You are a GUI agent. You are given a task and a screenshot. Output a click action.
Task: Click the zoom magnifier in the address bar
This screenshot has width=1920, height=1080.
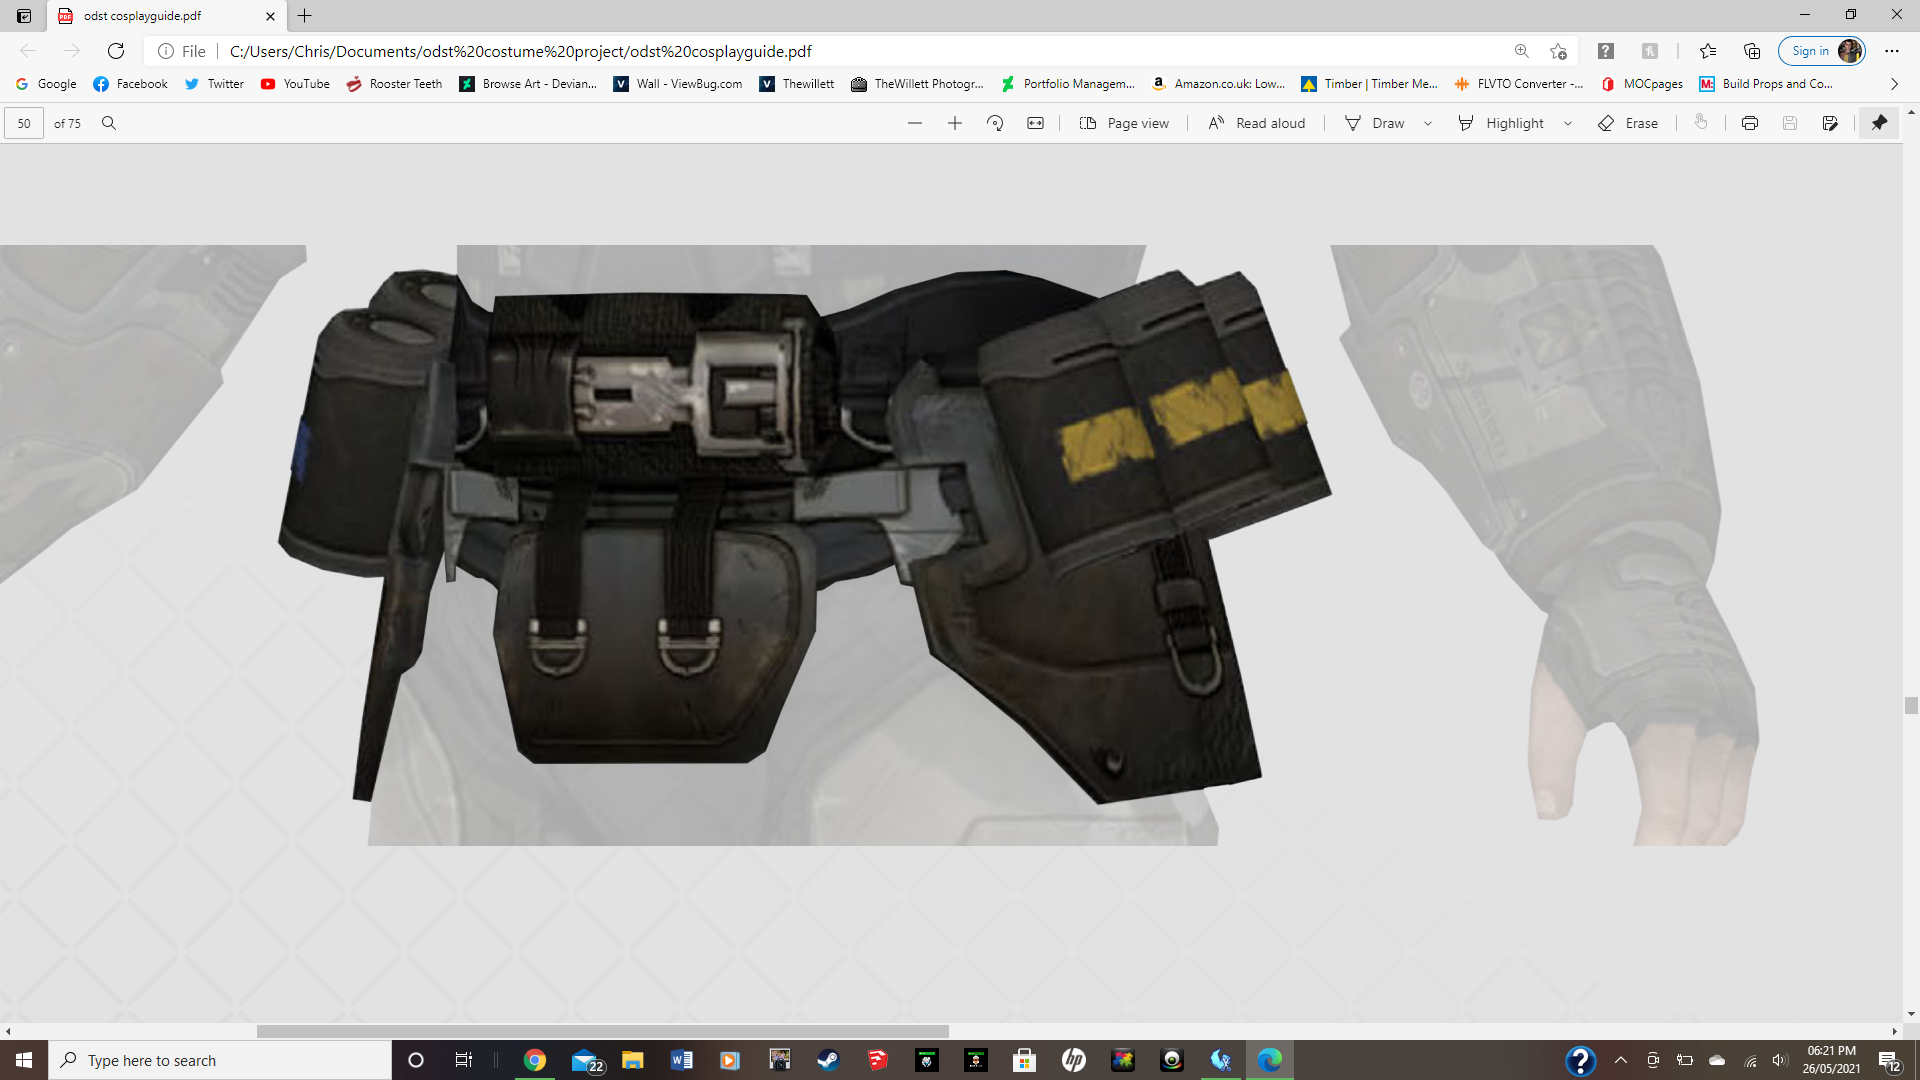click(1521, 51)
